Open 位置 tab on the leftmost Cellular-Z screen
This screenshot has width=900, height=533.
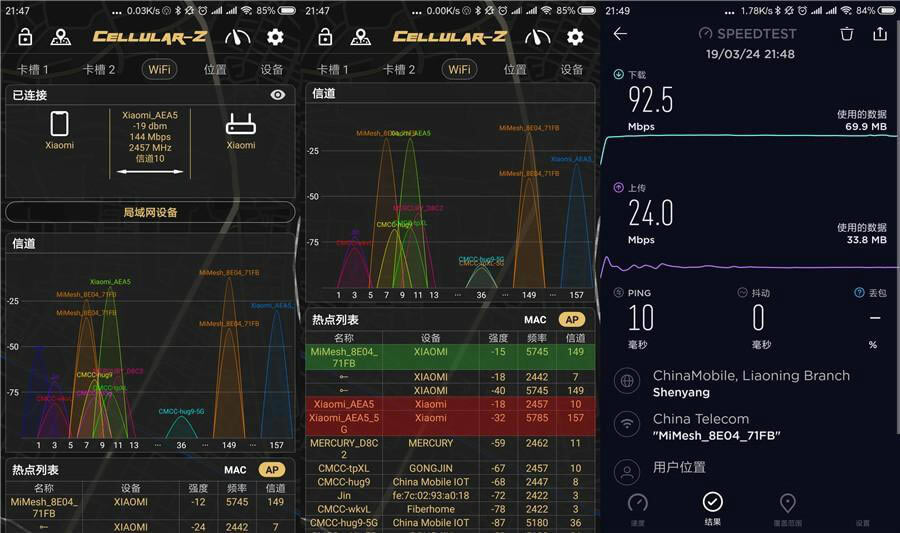(215, 70)
